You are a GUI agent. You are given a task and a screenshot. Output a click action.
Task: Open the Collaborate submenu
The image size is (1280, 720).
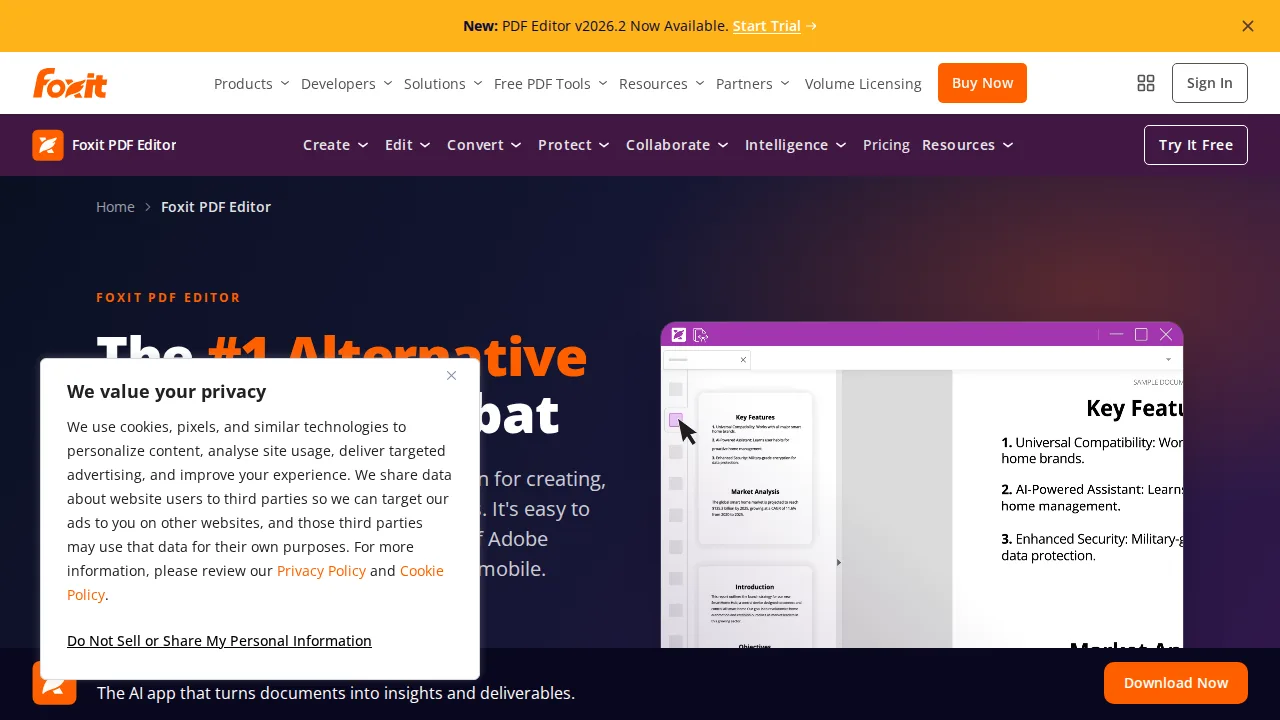(x=678, y=145)
